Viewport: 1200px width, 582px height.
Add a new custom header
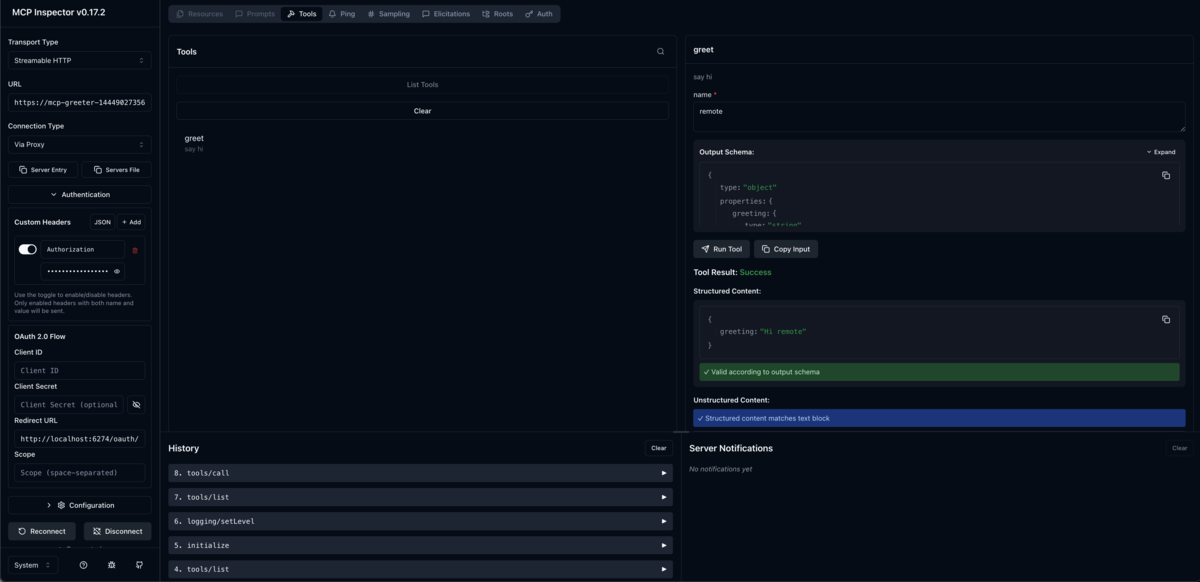[131, 222]
